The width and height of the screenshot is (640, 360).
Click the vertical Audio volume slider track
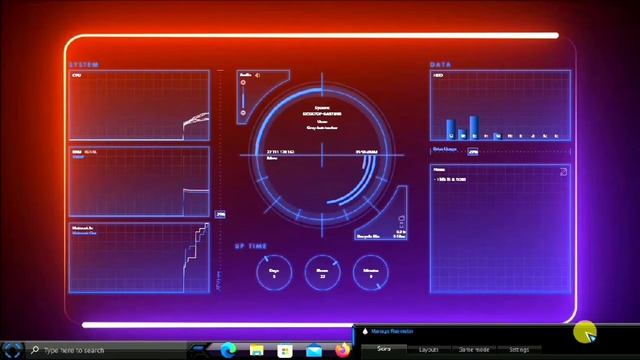point(243,98)
